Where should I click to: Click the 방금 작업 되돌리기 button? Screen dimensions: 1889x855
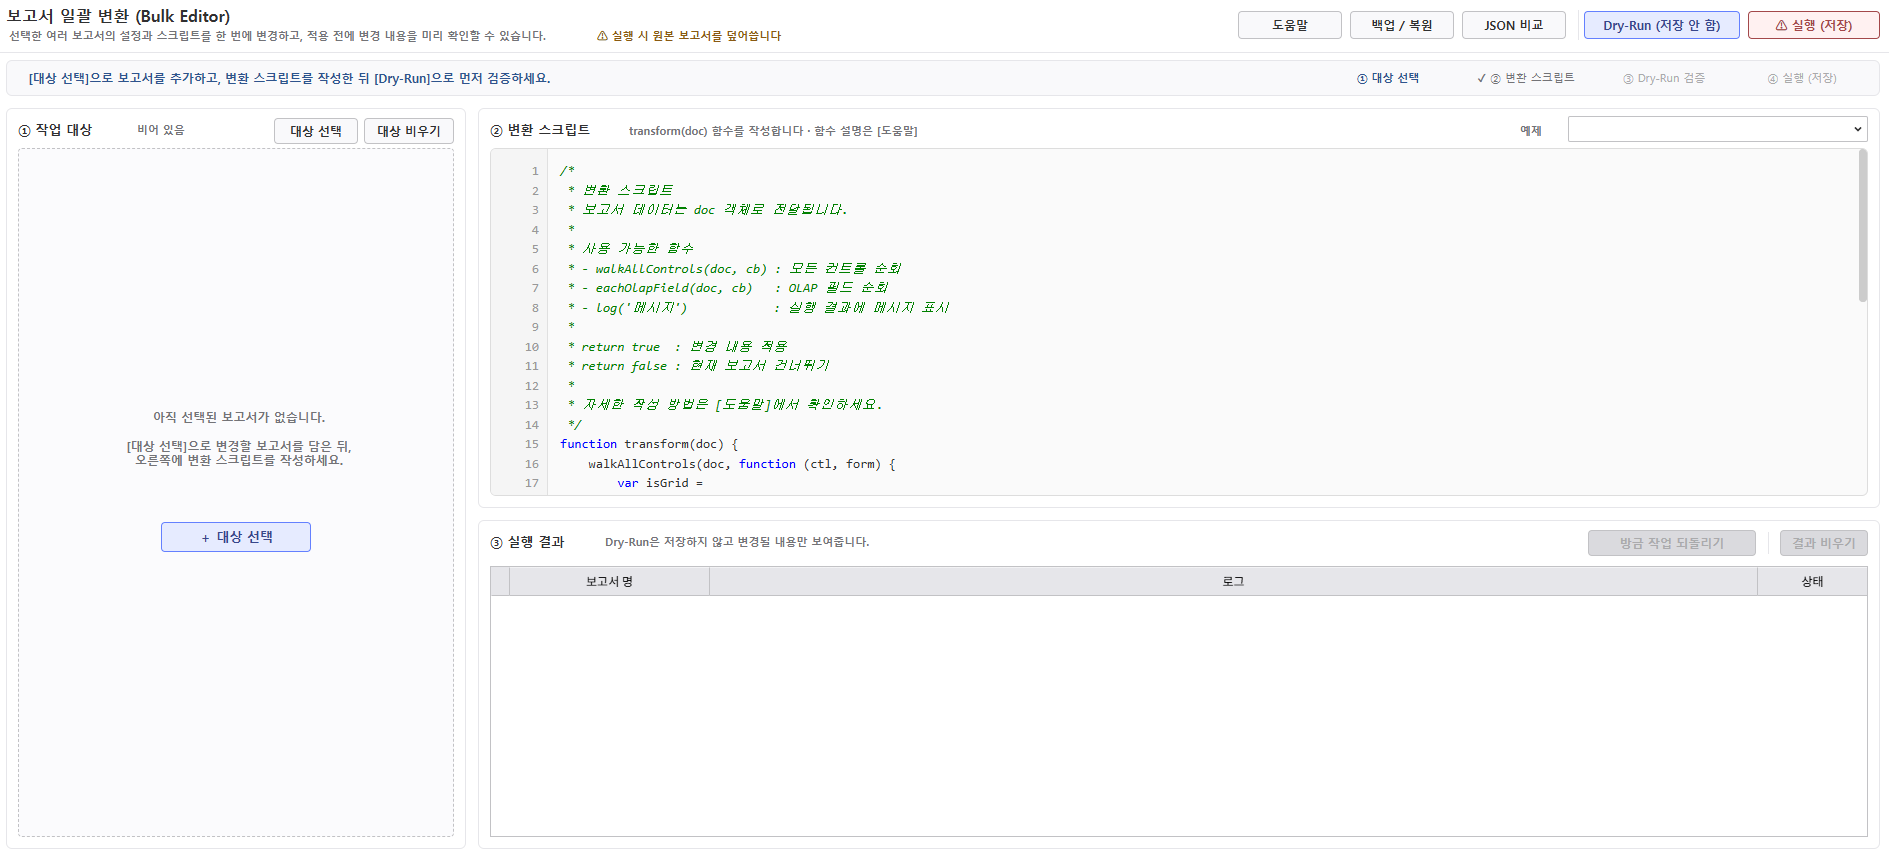[x=1671, y=543]
